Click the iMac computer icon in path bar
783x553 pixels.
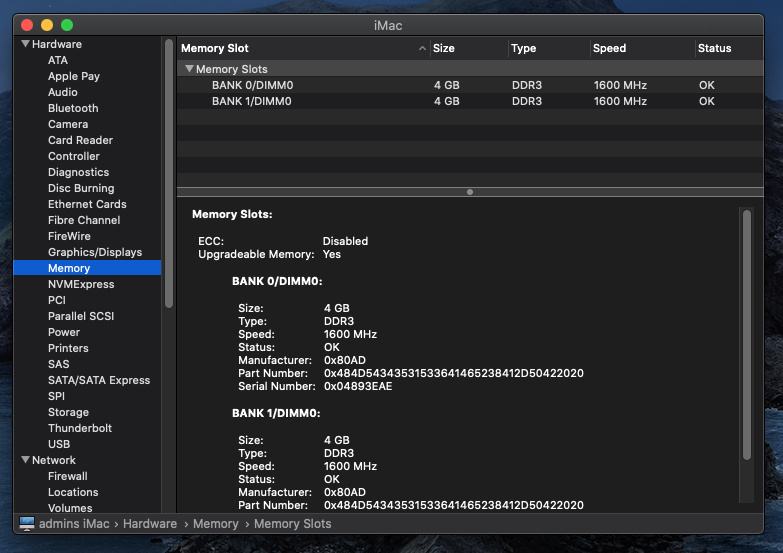(x=27, y=523)
